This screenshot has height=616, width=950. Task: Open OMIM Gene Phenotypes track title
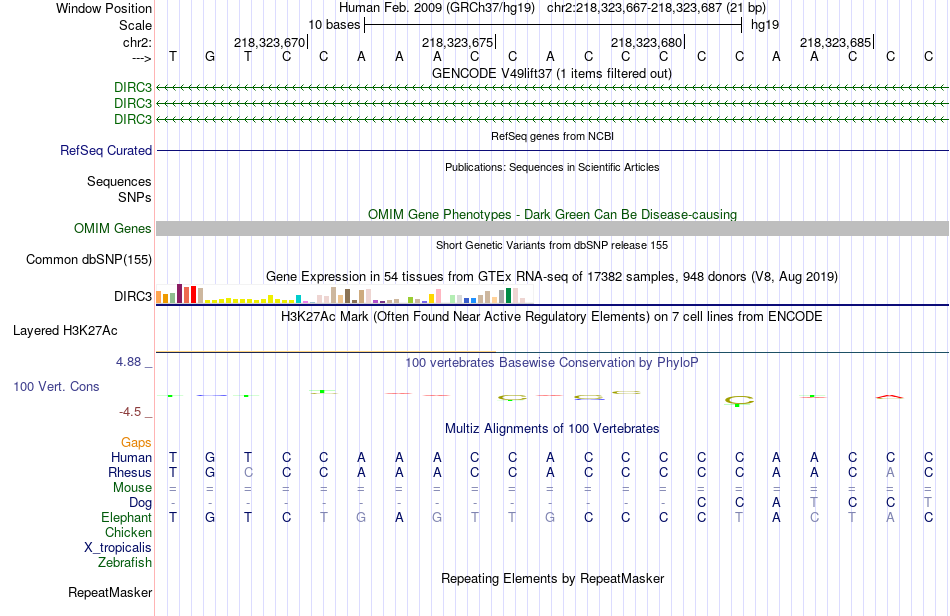point(552,214)
